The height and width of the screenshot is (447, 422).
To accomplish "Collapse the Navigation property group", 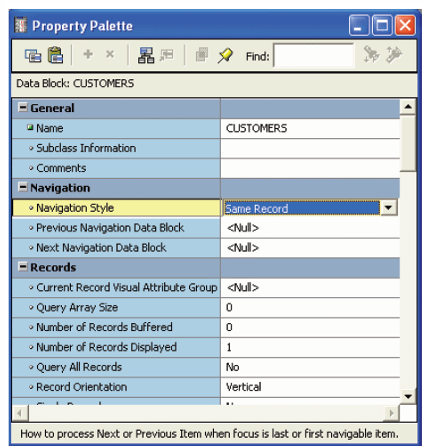I will pyautogui.click(x=23, y=187).
